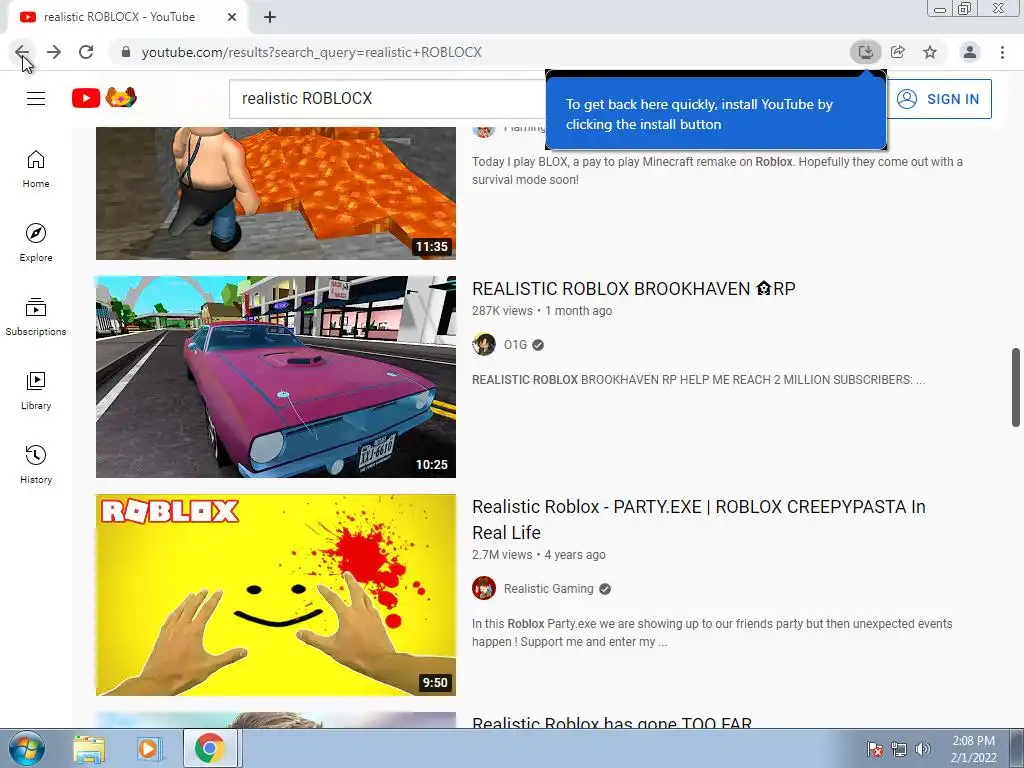Screen dimensions: 1024x768
Task: Bookmark this page with the star icon
Action: tap(930, 52)
